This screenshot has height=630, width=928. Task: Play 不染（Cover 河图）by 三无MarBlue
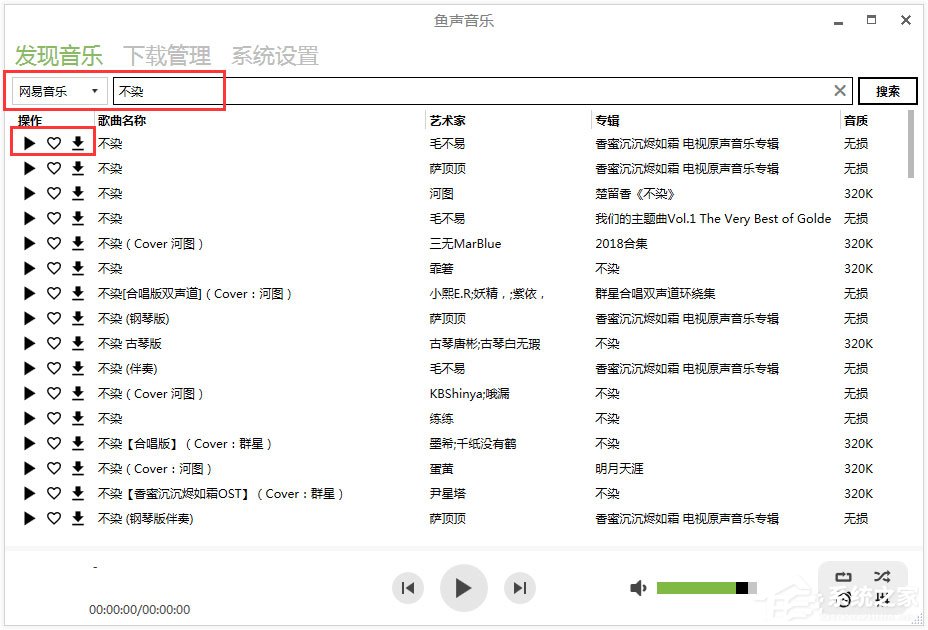point(29,243)
